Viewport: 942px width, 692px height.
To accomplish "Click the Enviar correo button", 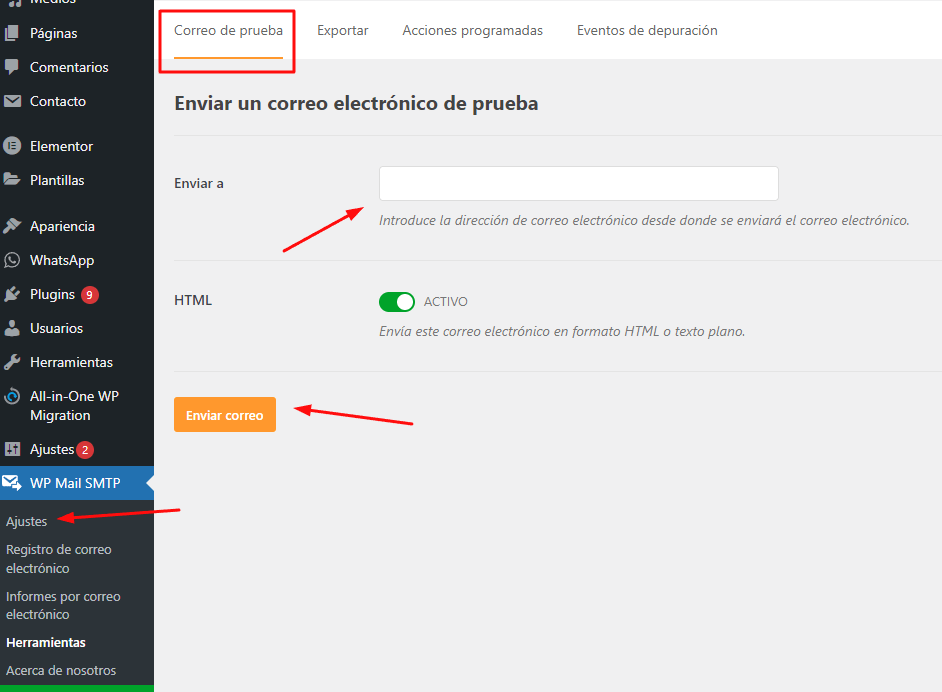I will point(225,414).
